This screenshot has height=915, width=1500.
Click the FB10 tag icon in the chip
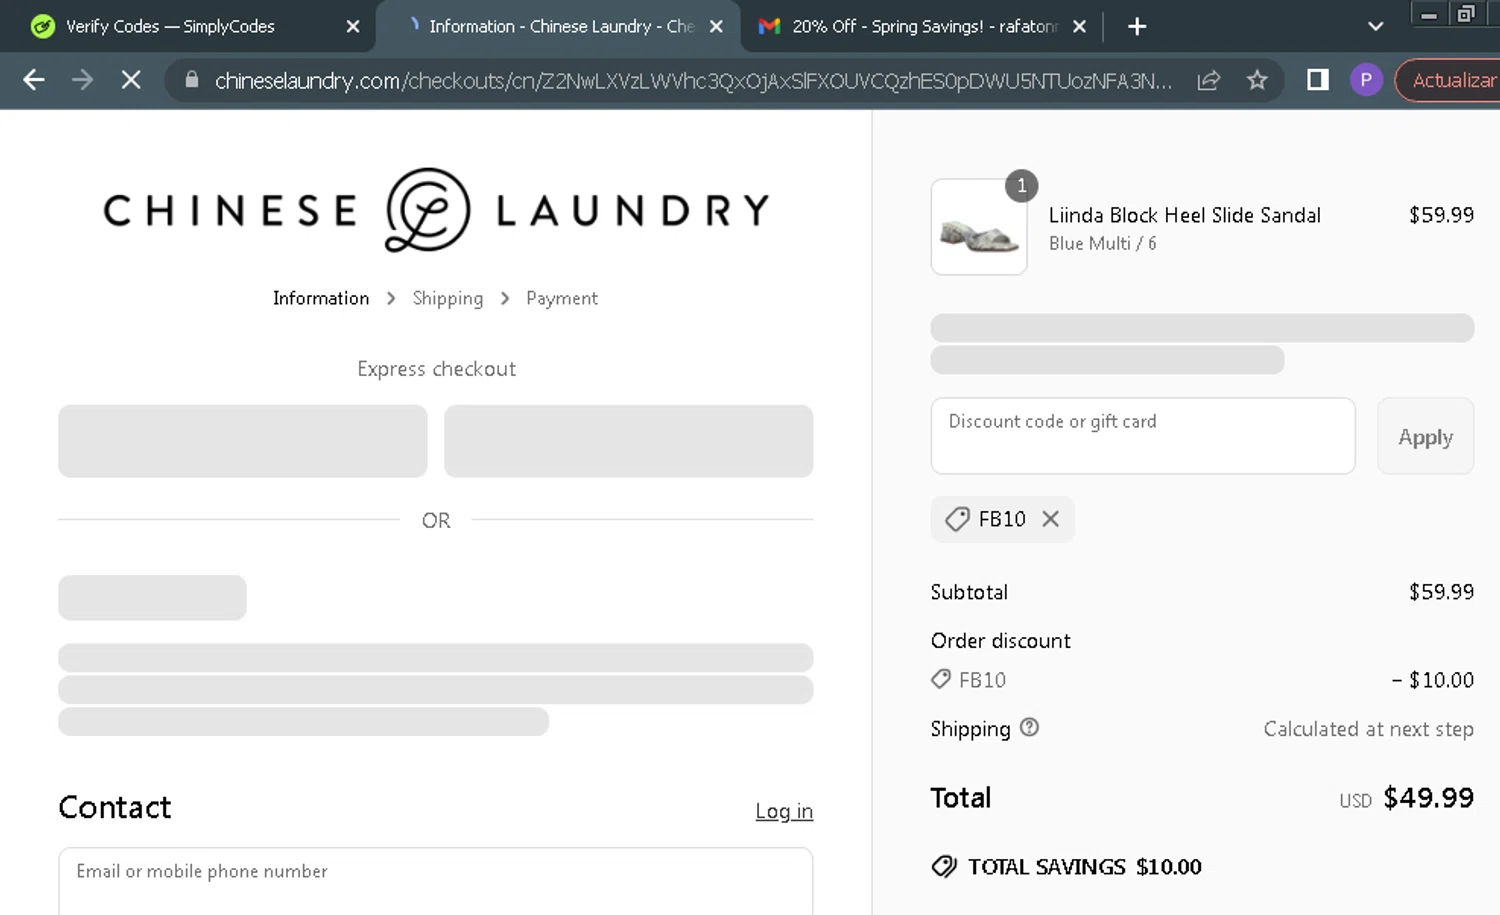point(957,519)
